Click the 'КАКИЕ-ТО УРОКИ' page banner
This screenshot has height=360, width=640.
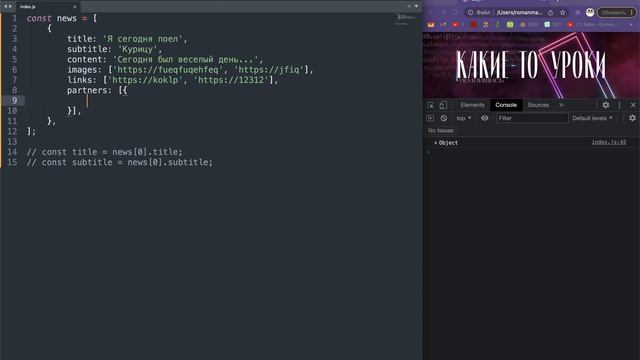(x=531, y=65)
